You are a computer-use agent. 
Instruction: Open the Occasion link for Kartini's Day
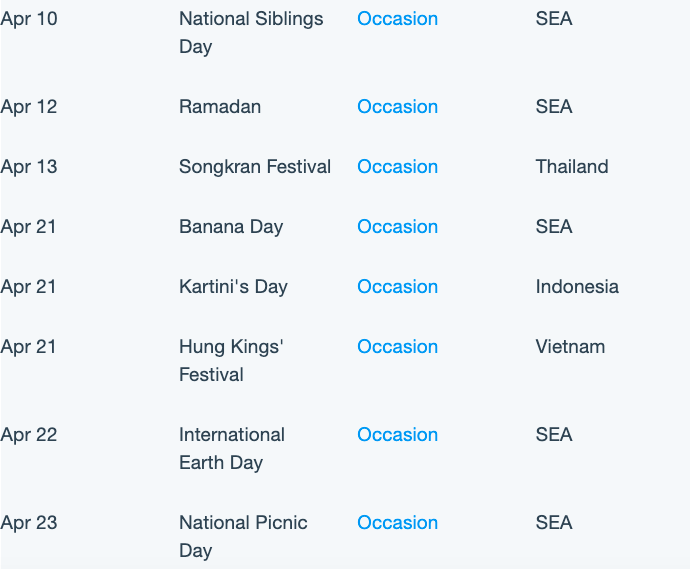point(397,287)
